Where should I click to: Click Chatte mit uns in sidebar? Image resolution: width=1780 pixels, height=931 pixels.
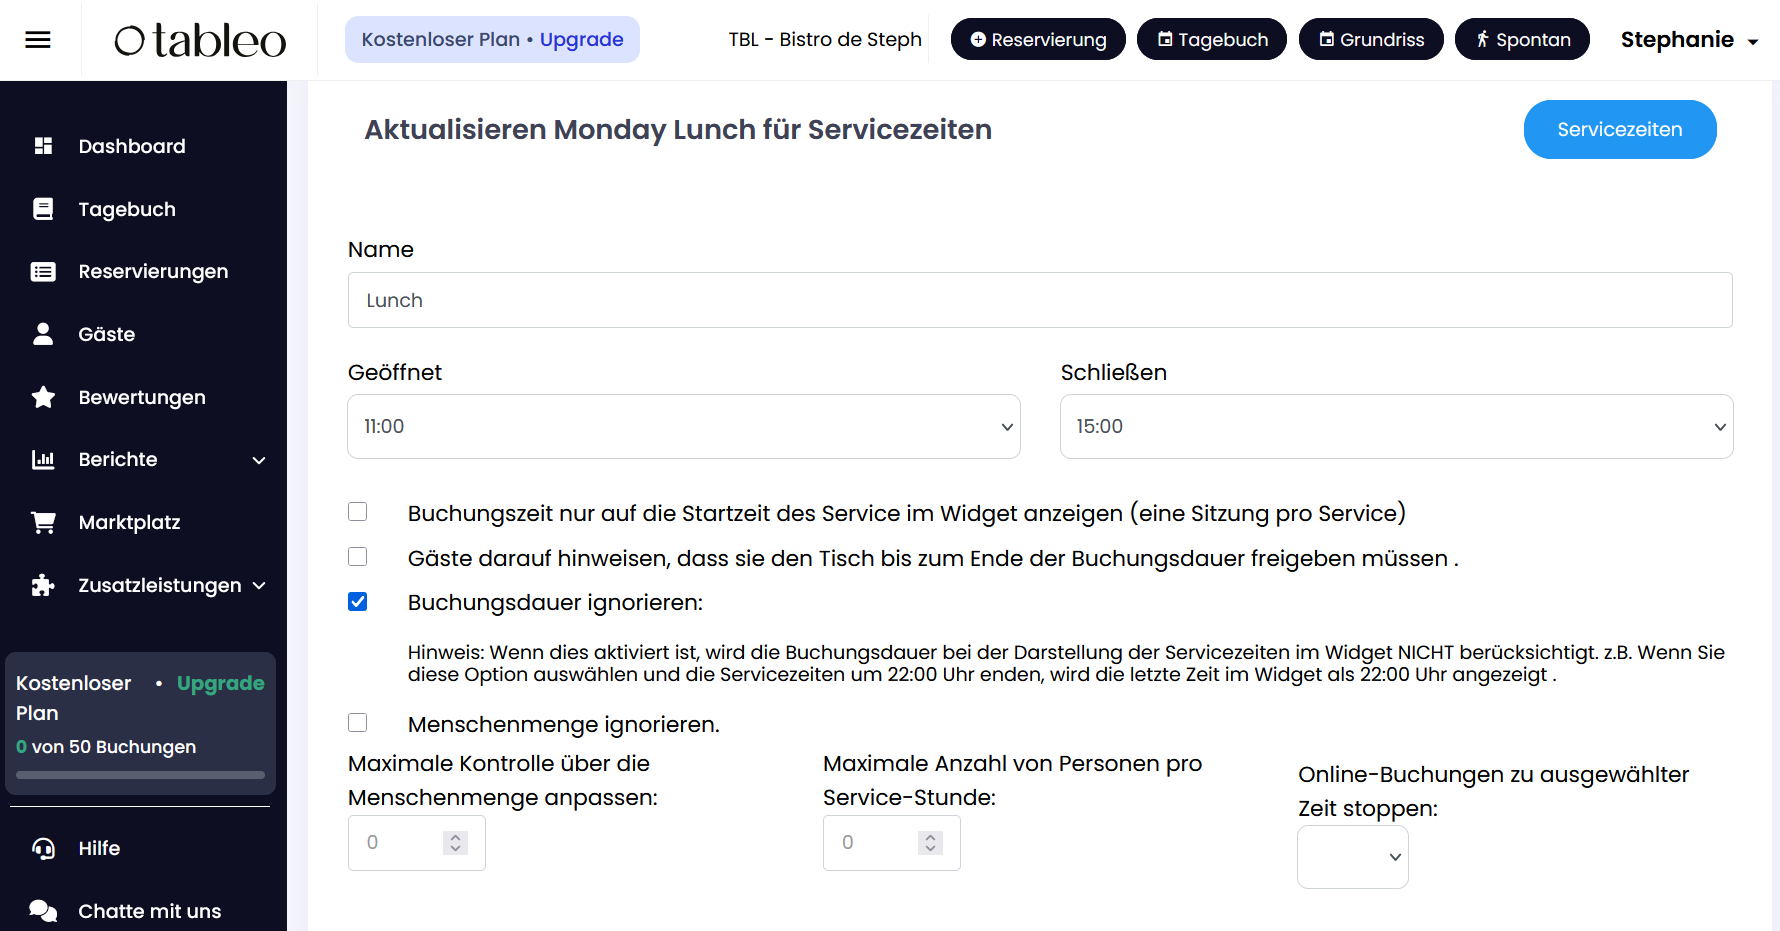150,911
